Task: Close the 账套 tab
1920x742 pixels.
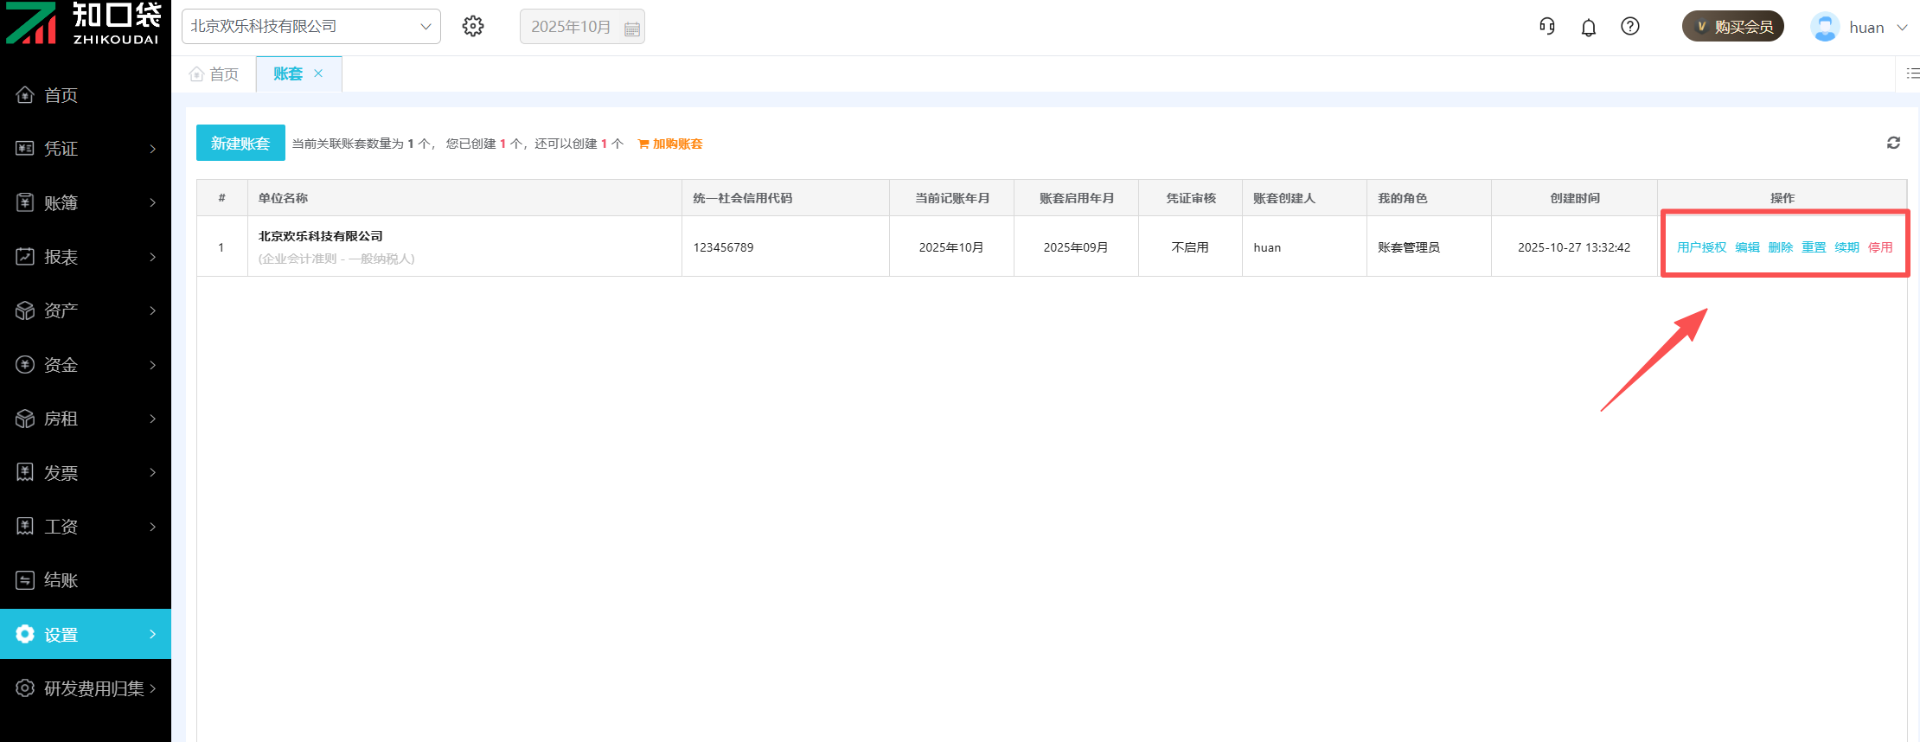Action: click(318, 73)
